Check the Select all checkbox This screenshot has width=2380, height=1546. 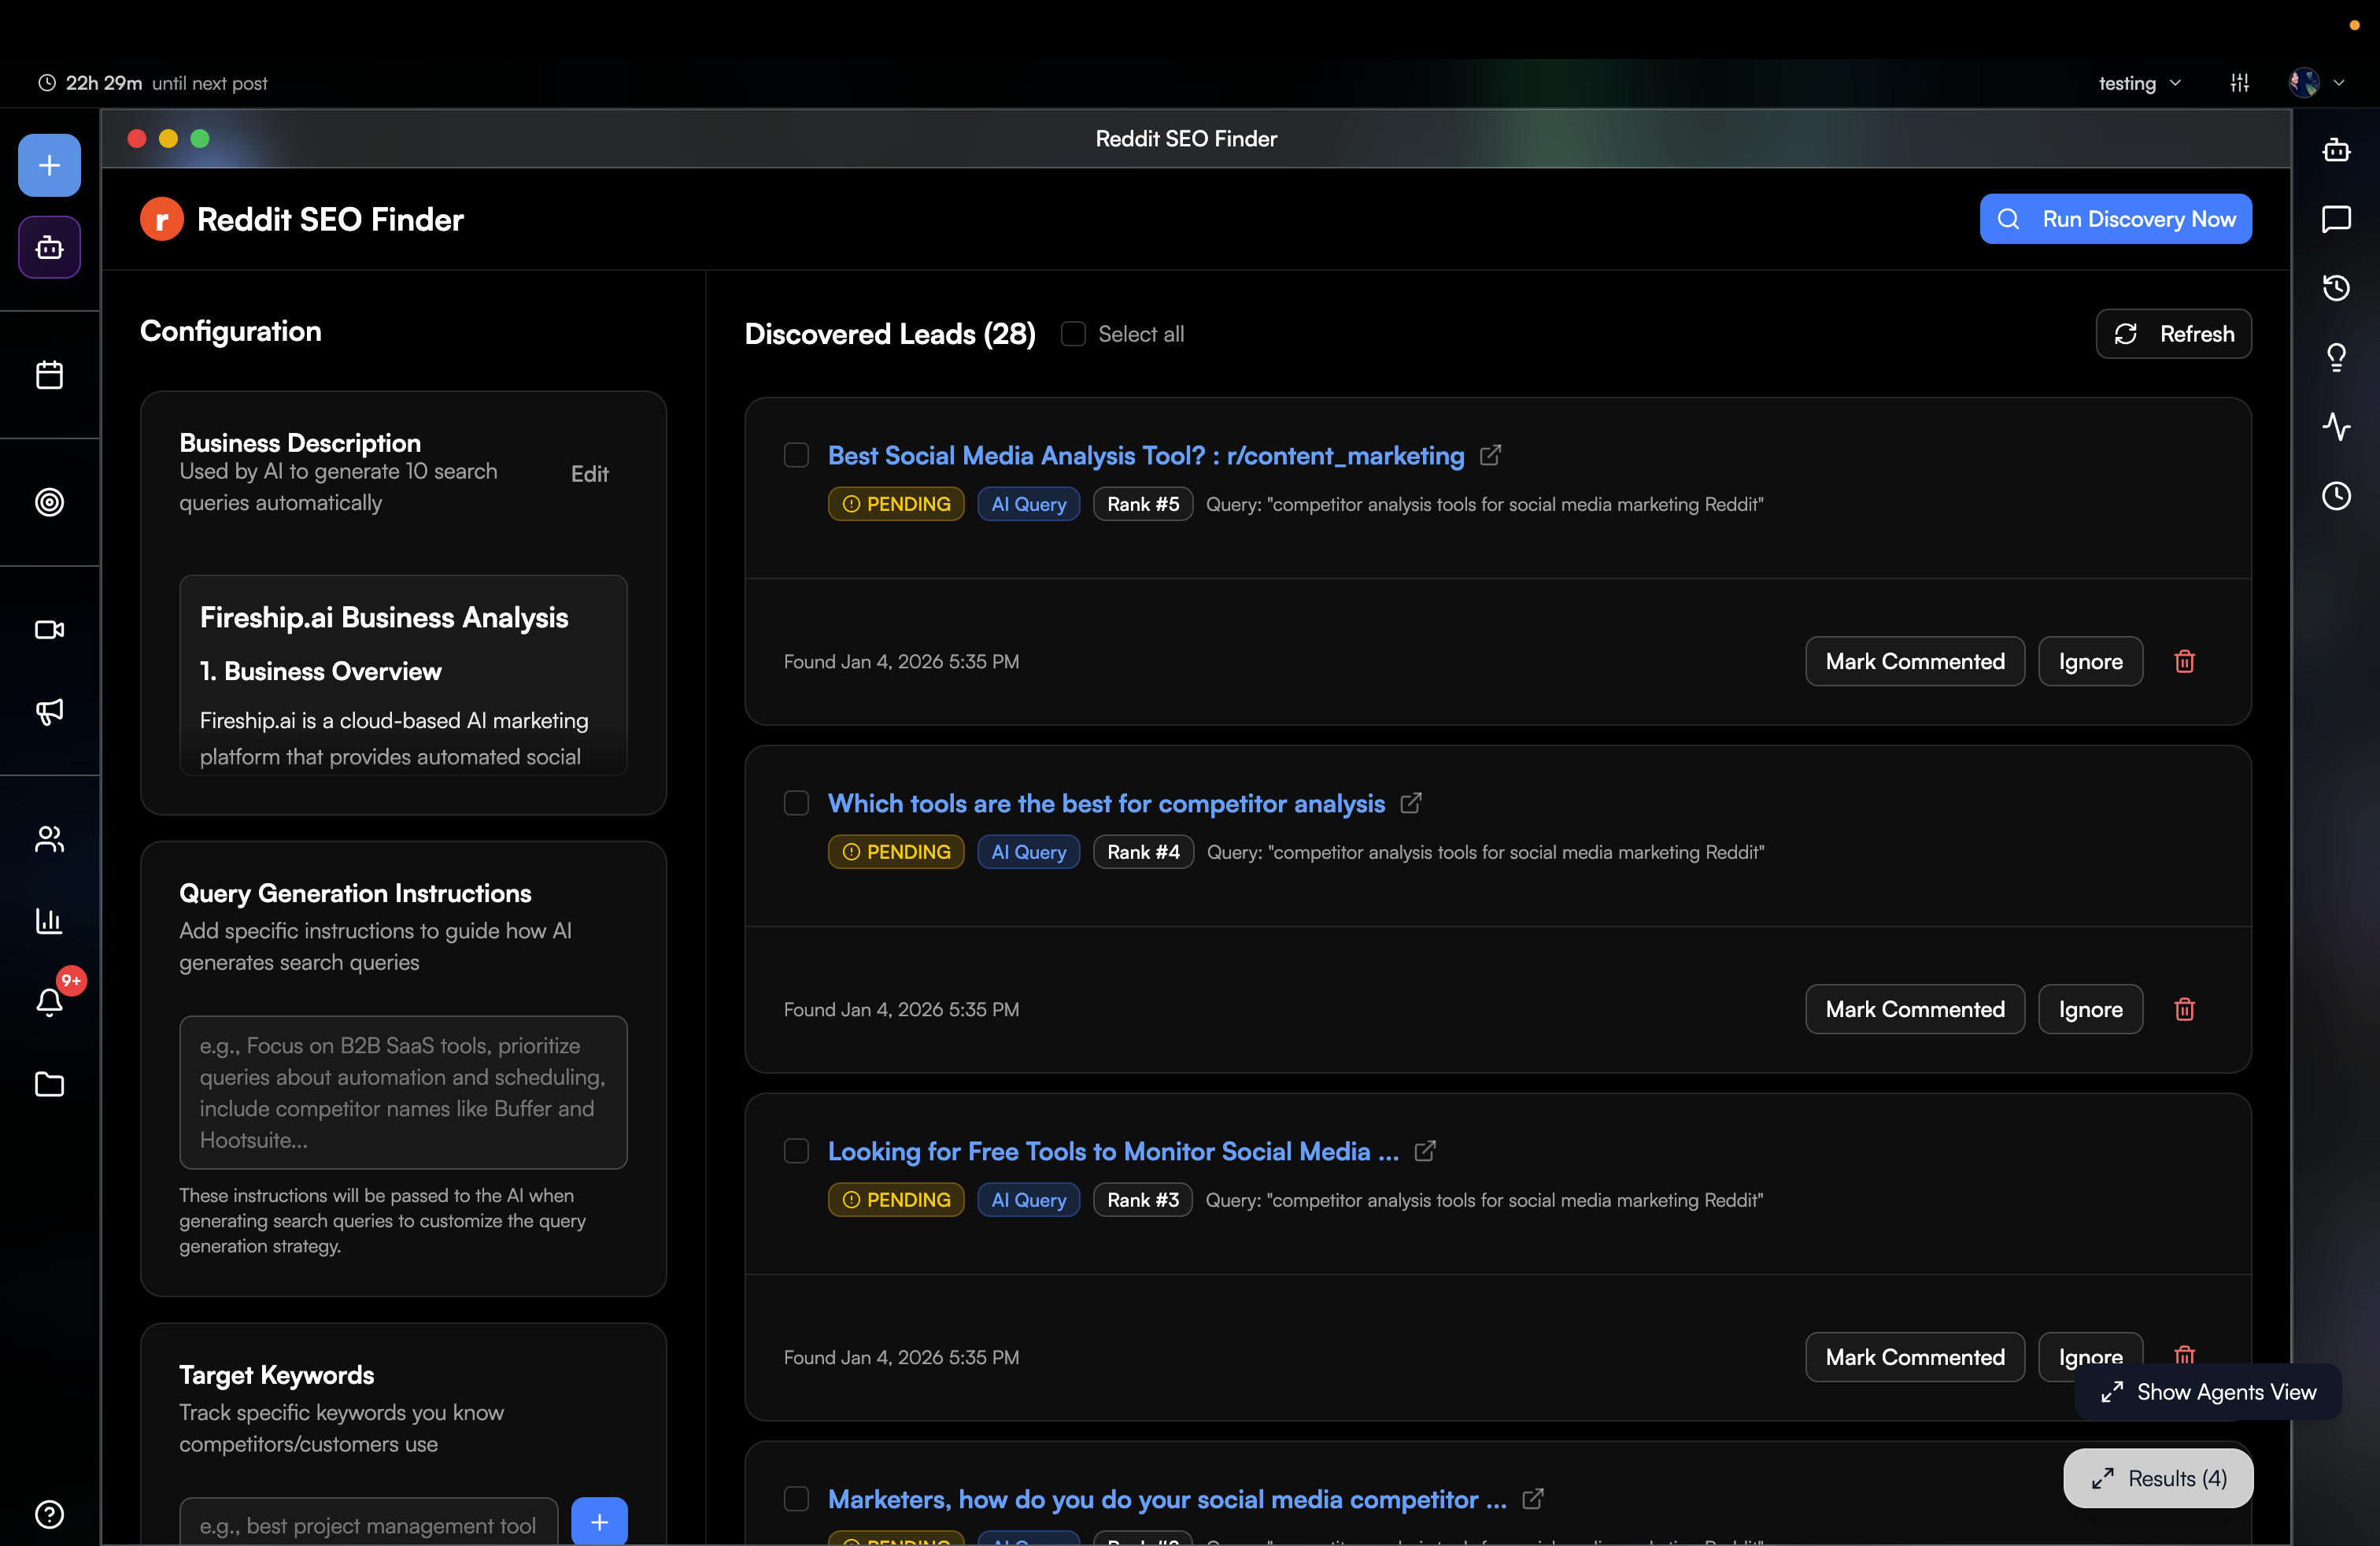tap(1073, 334)
